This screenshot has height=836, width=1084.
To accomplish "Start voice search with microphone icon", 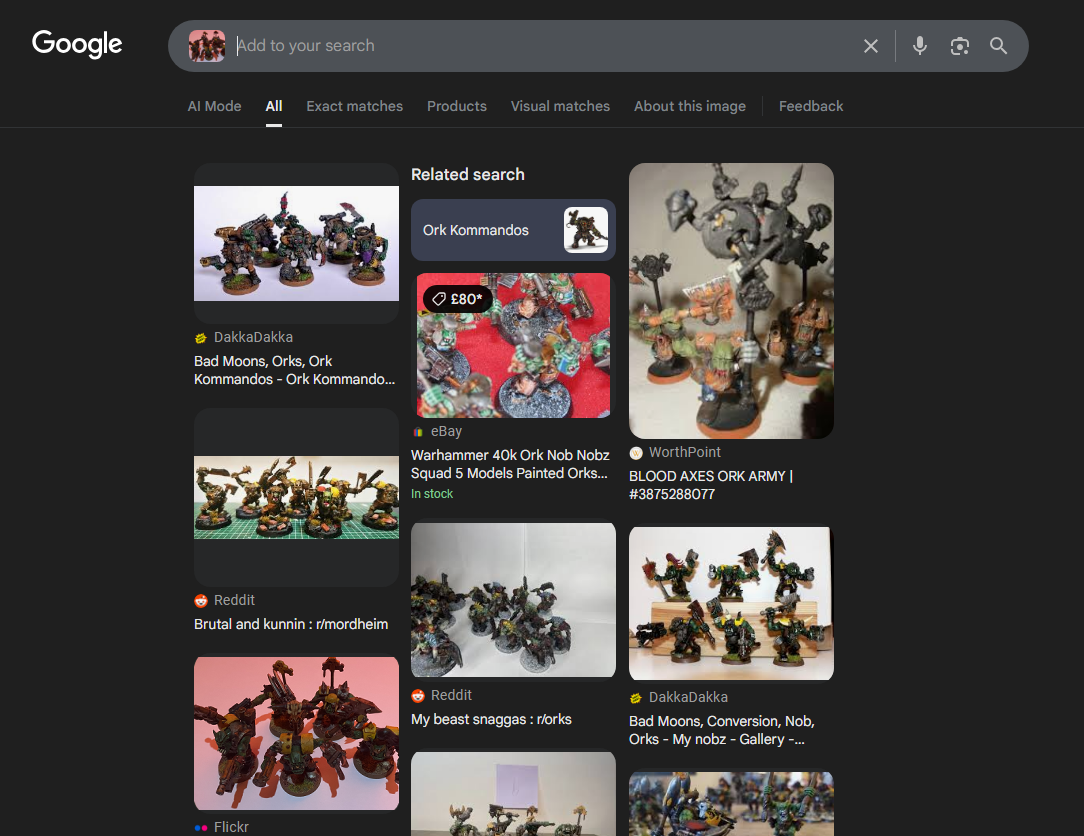I will tap(919, 46).
